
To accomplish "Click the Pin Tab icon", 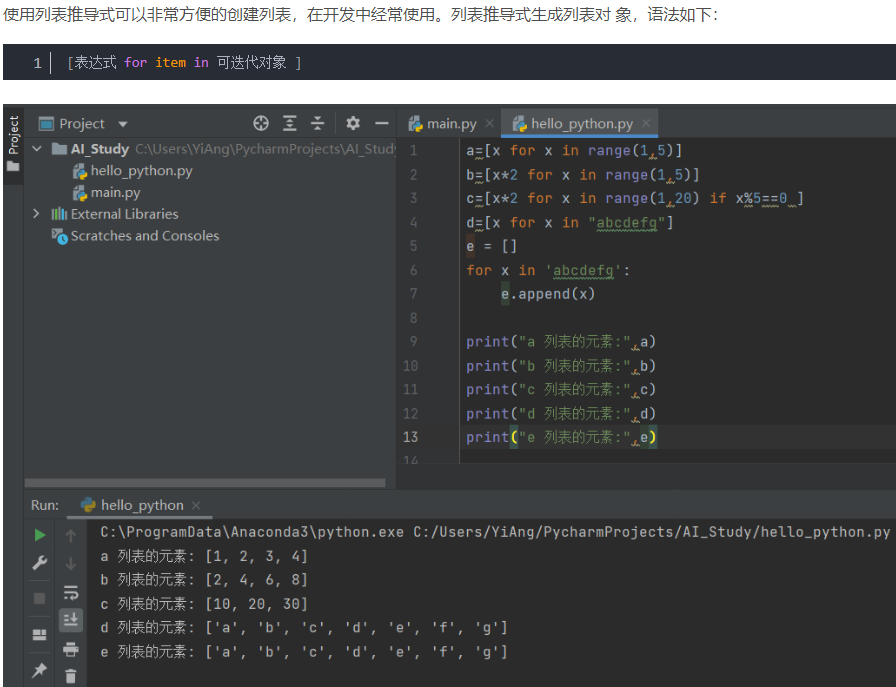I will [x=39, y=670].
